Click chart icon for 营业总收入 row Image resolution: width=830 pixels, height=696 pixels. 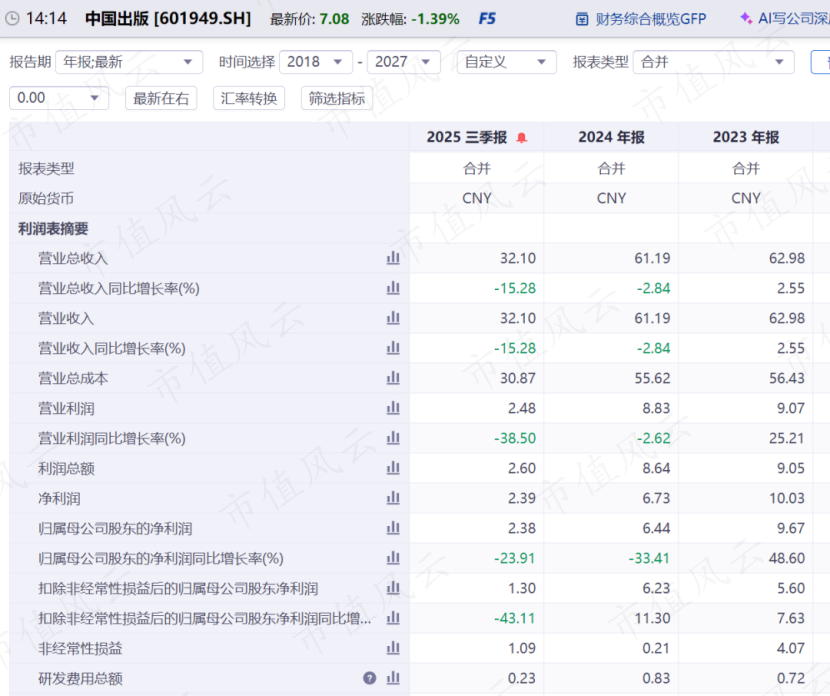pyautogui.click(x=393, y=258)
